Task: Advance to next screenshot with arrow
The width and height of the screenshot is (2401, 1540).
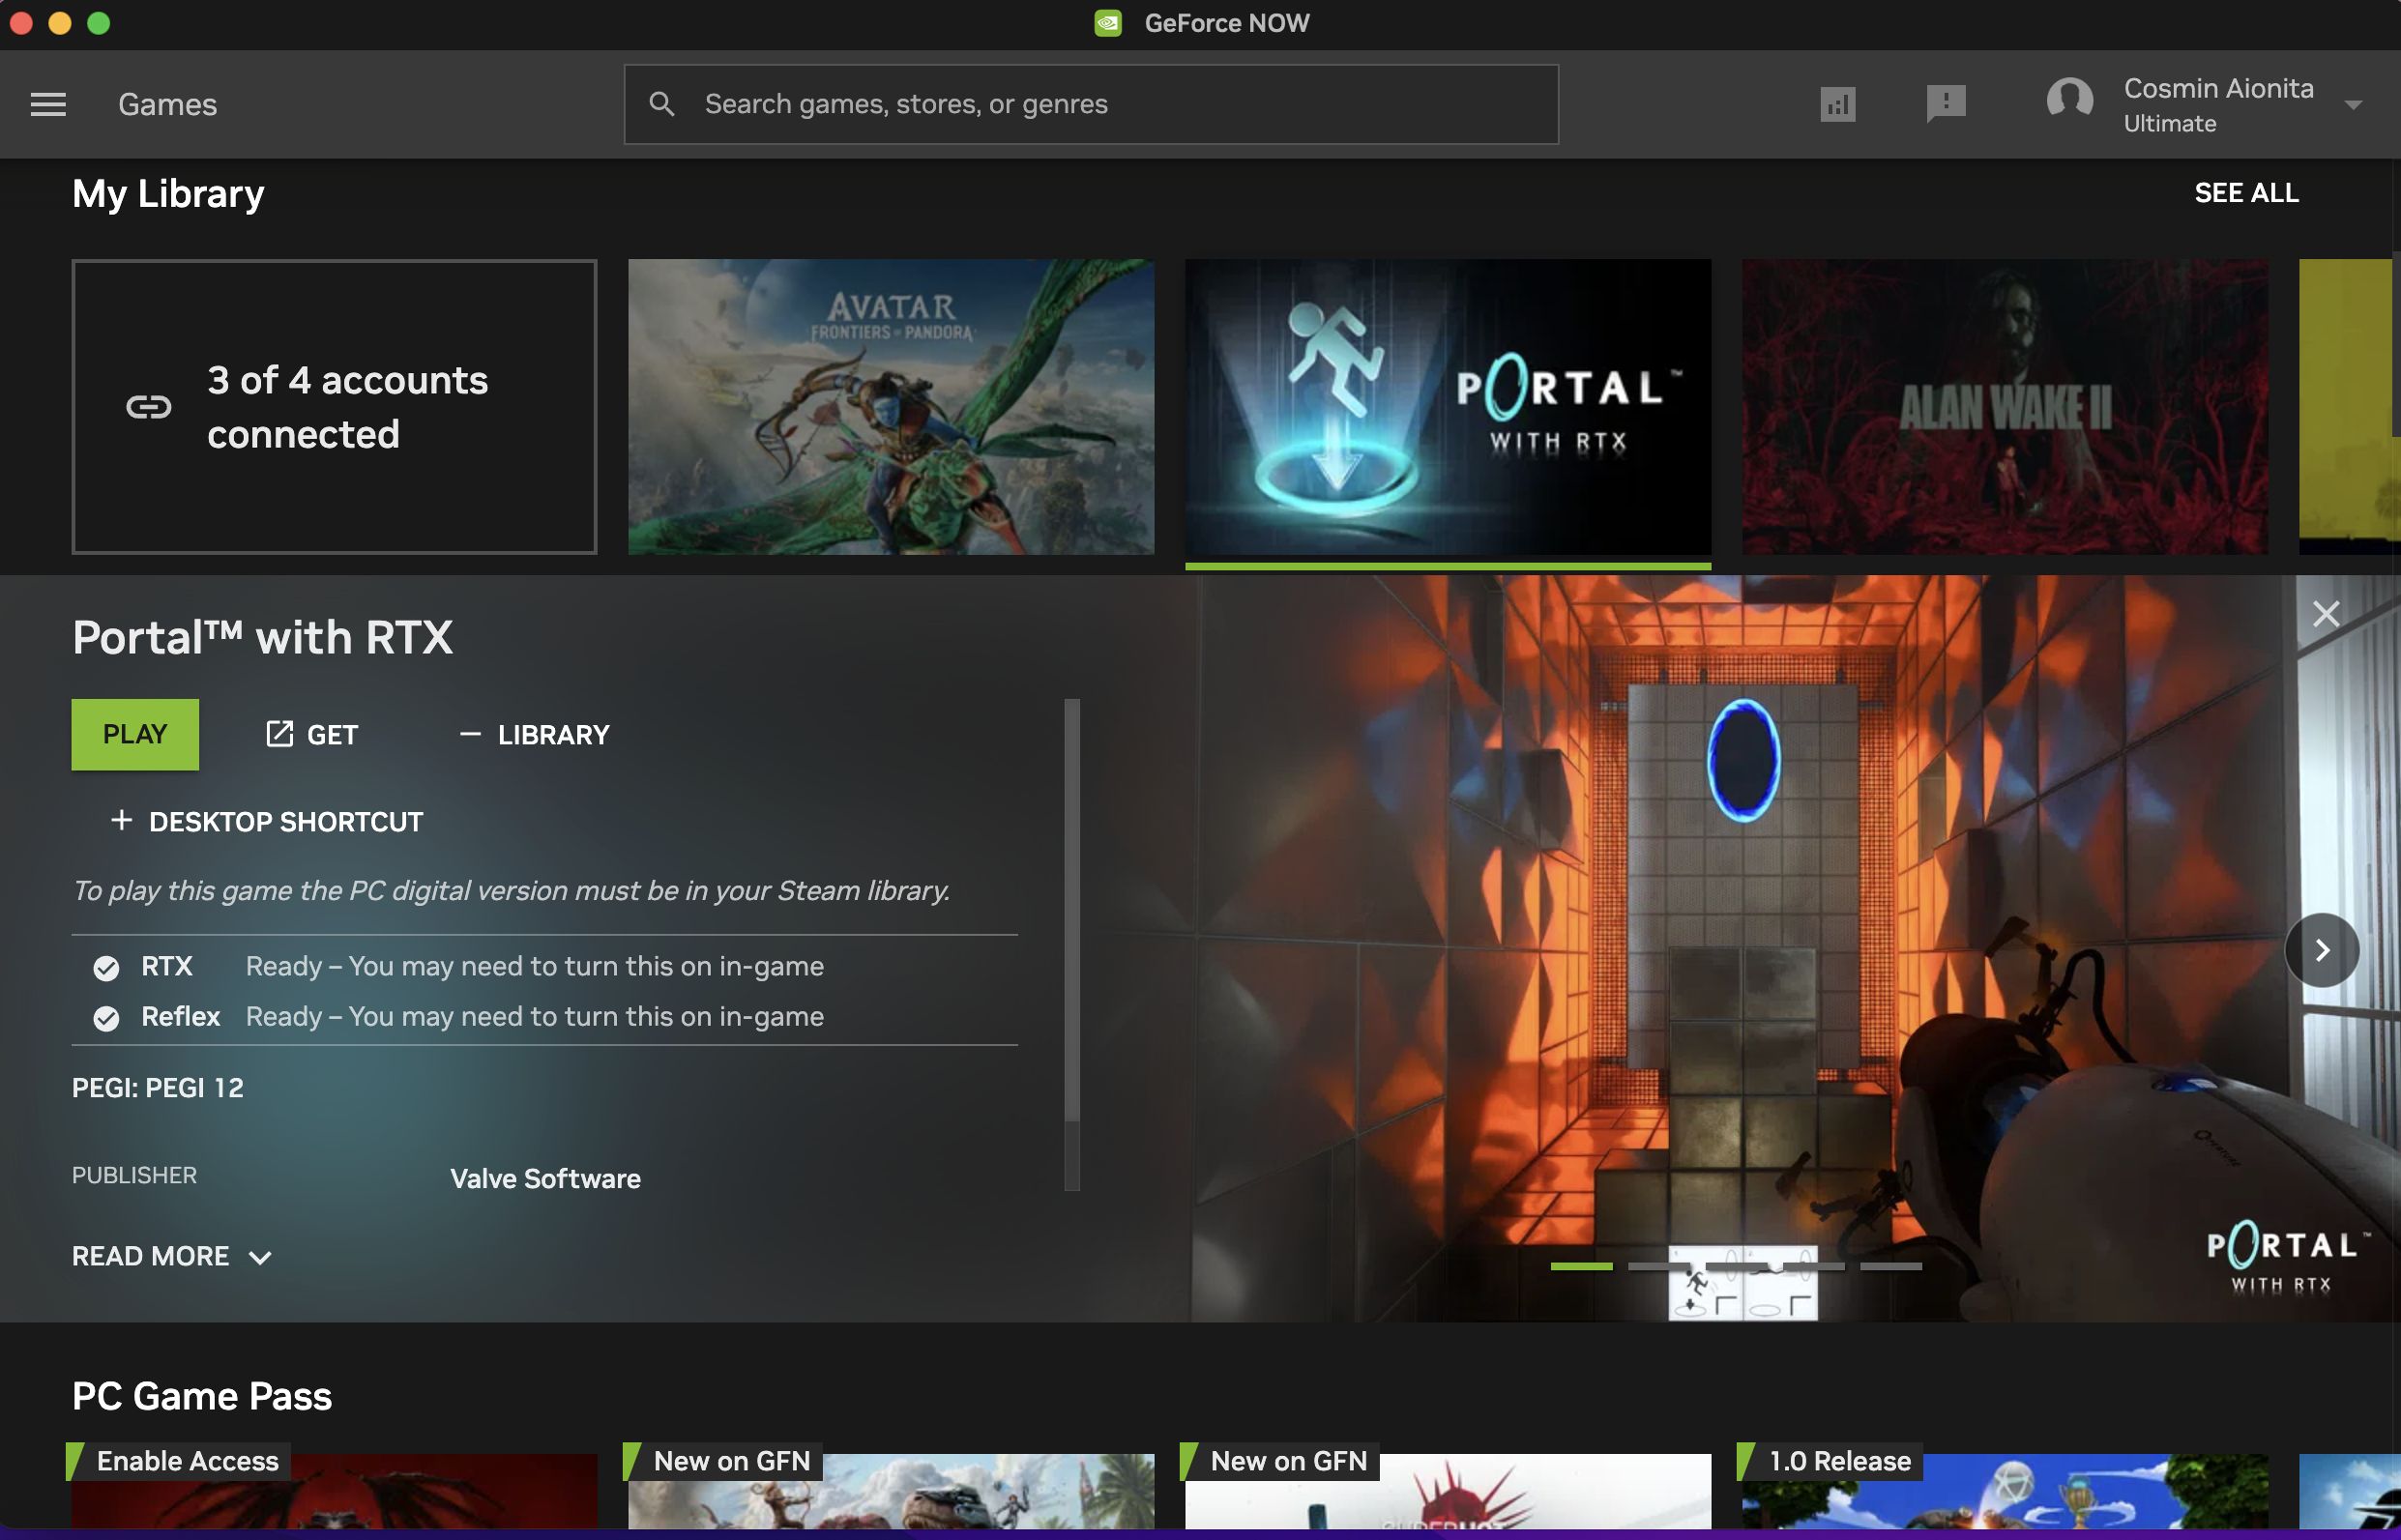Action: click(2321, 950)
